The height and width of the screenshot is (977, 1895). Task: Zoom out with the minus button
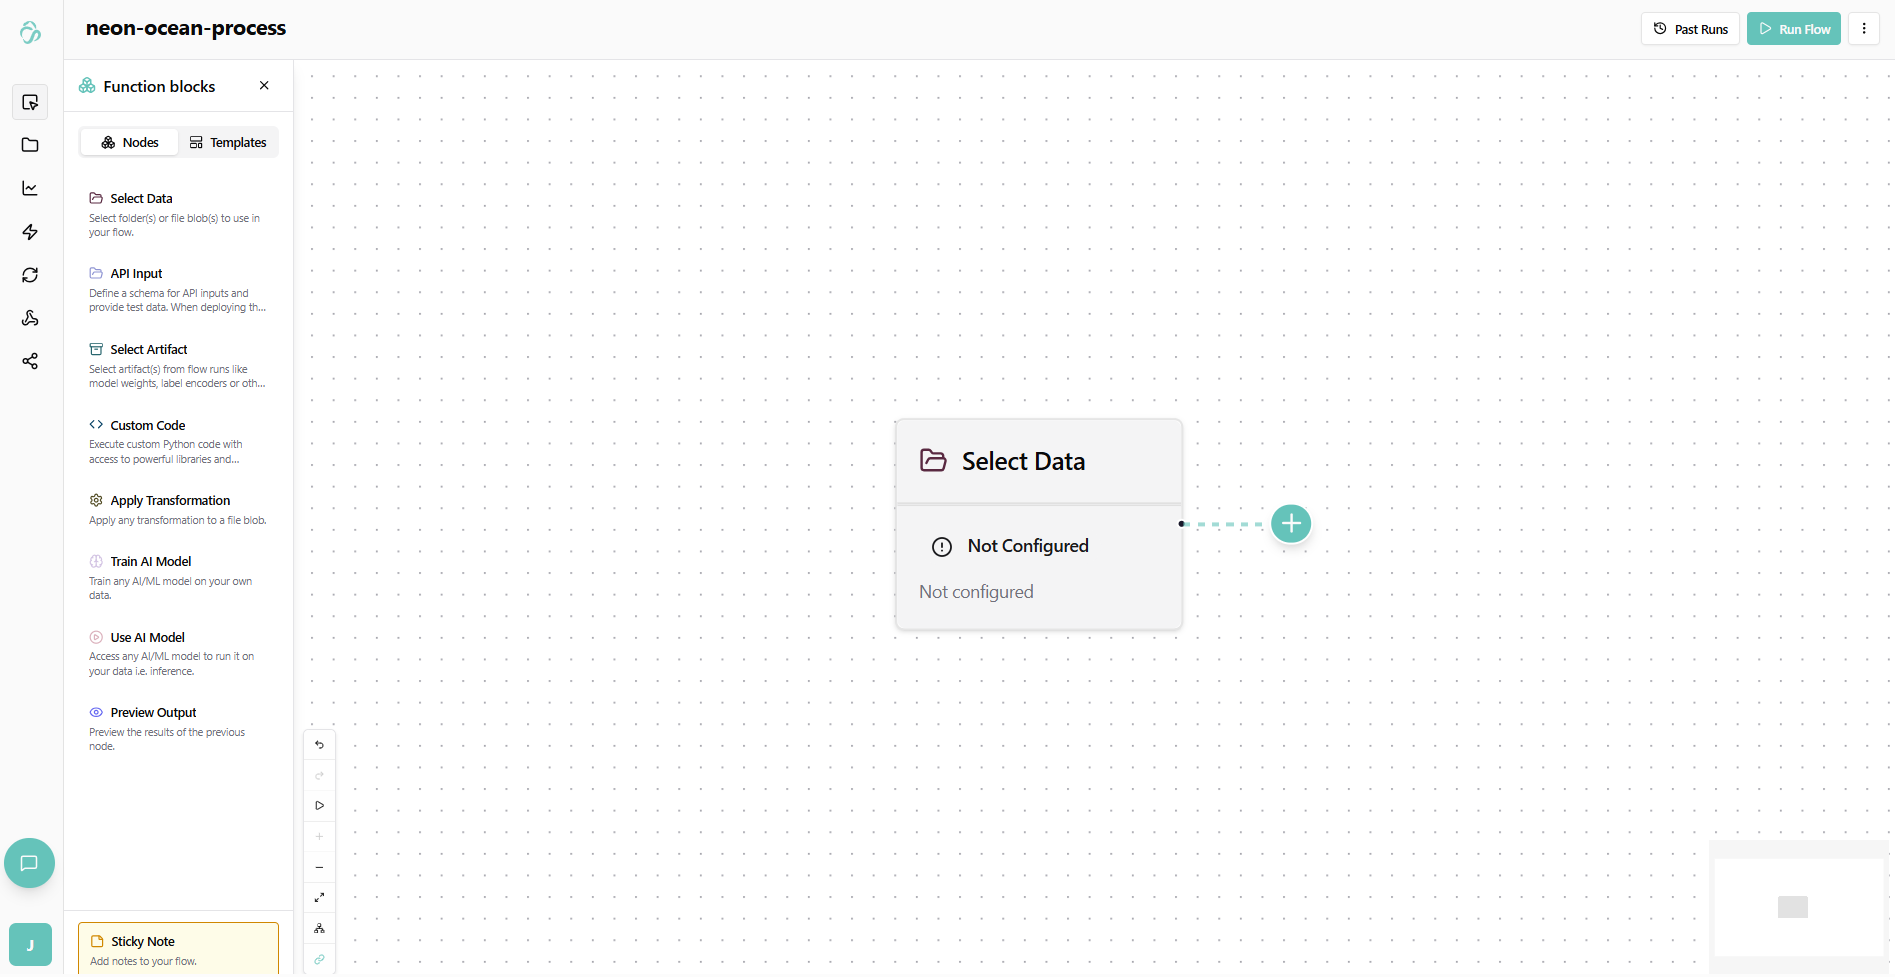(320, 867)
